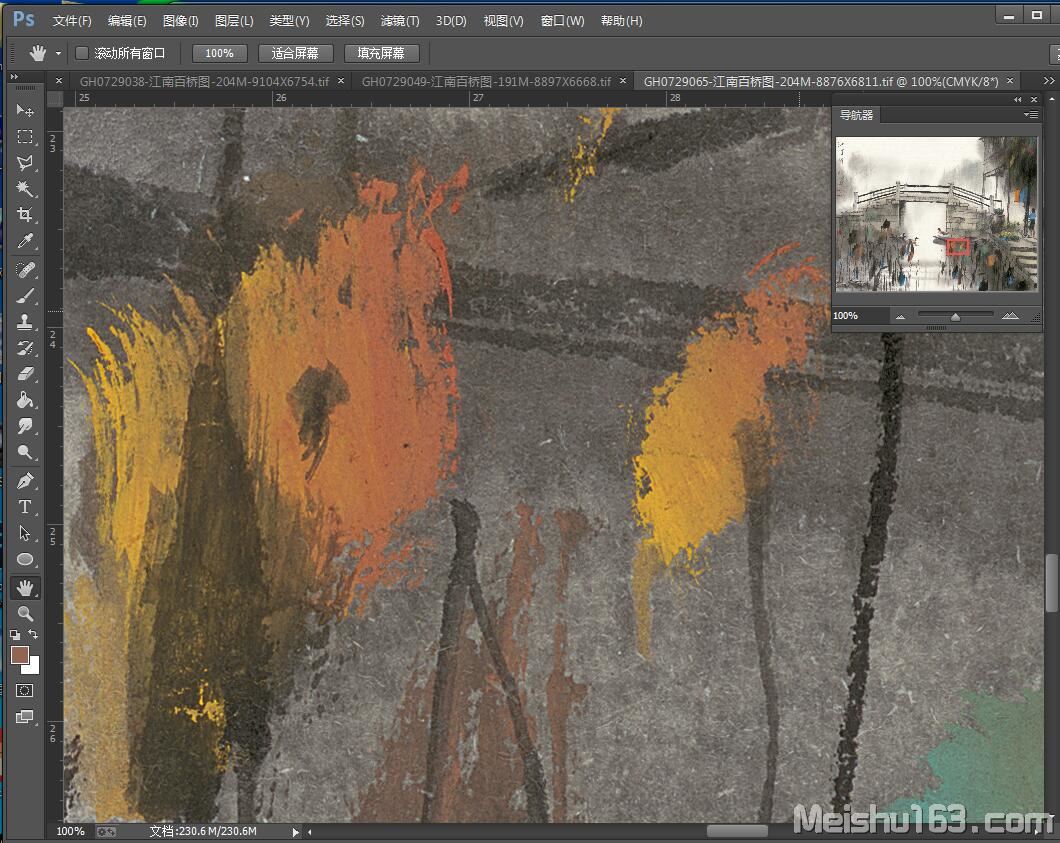1060x843 pixels.
Task: Click the Navigator zoom percentage field
Action: click(x=859, y=316)
